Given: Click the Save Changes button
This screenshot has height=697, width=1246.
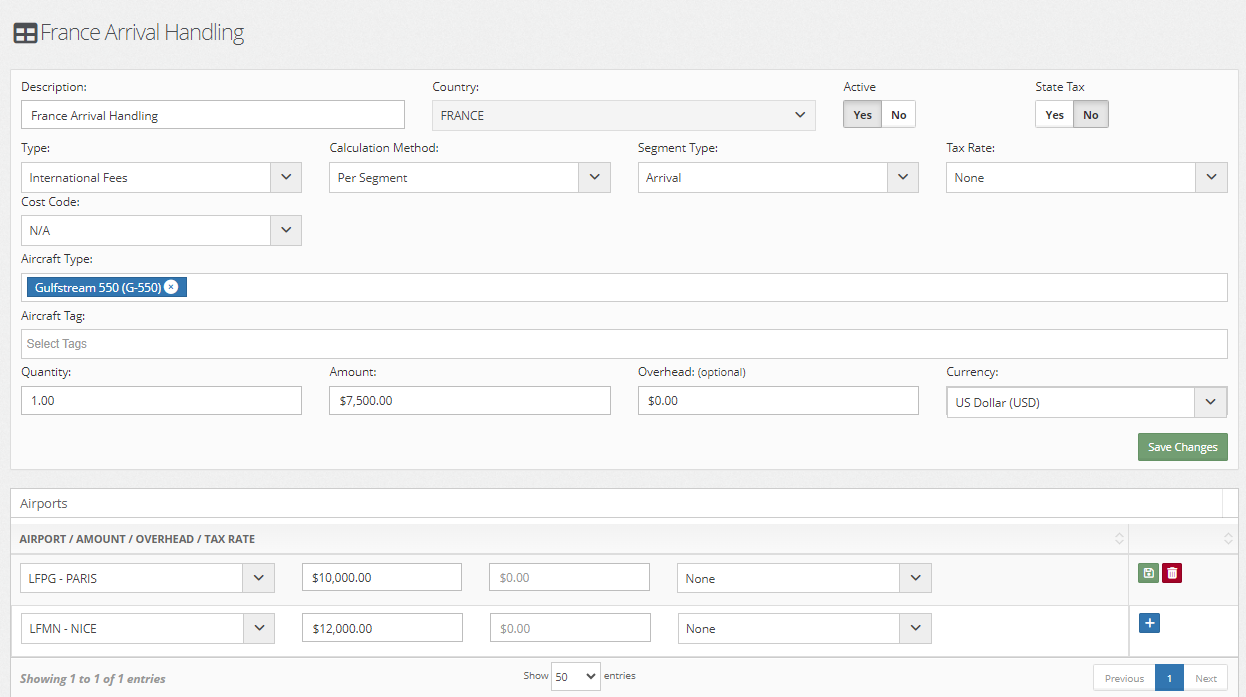Looking at the screenshot, I should pos(1183,447).
